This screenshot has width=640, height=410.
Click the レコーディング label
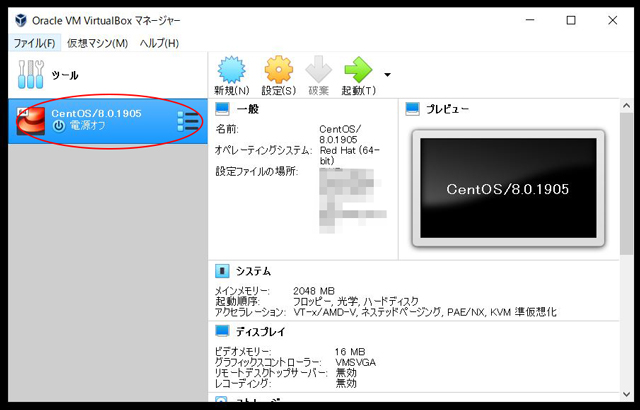click(243, 384)
